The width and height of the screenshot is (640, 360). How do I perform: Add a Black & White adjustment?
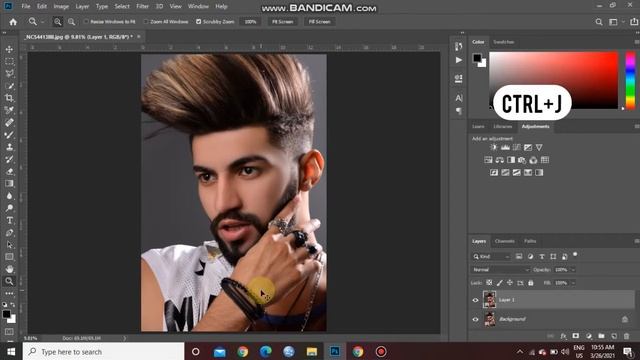click(x=511, y=160)
